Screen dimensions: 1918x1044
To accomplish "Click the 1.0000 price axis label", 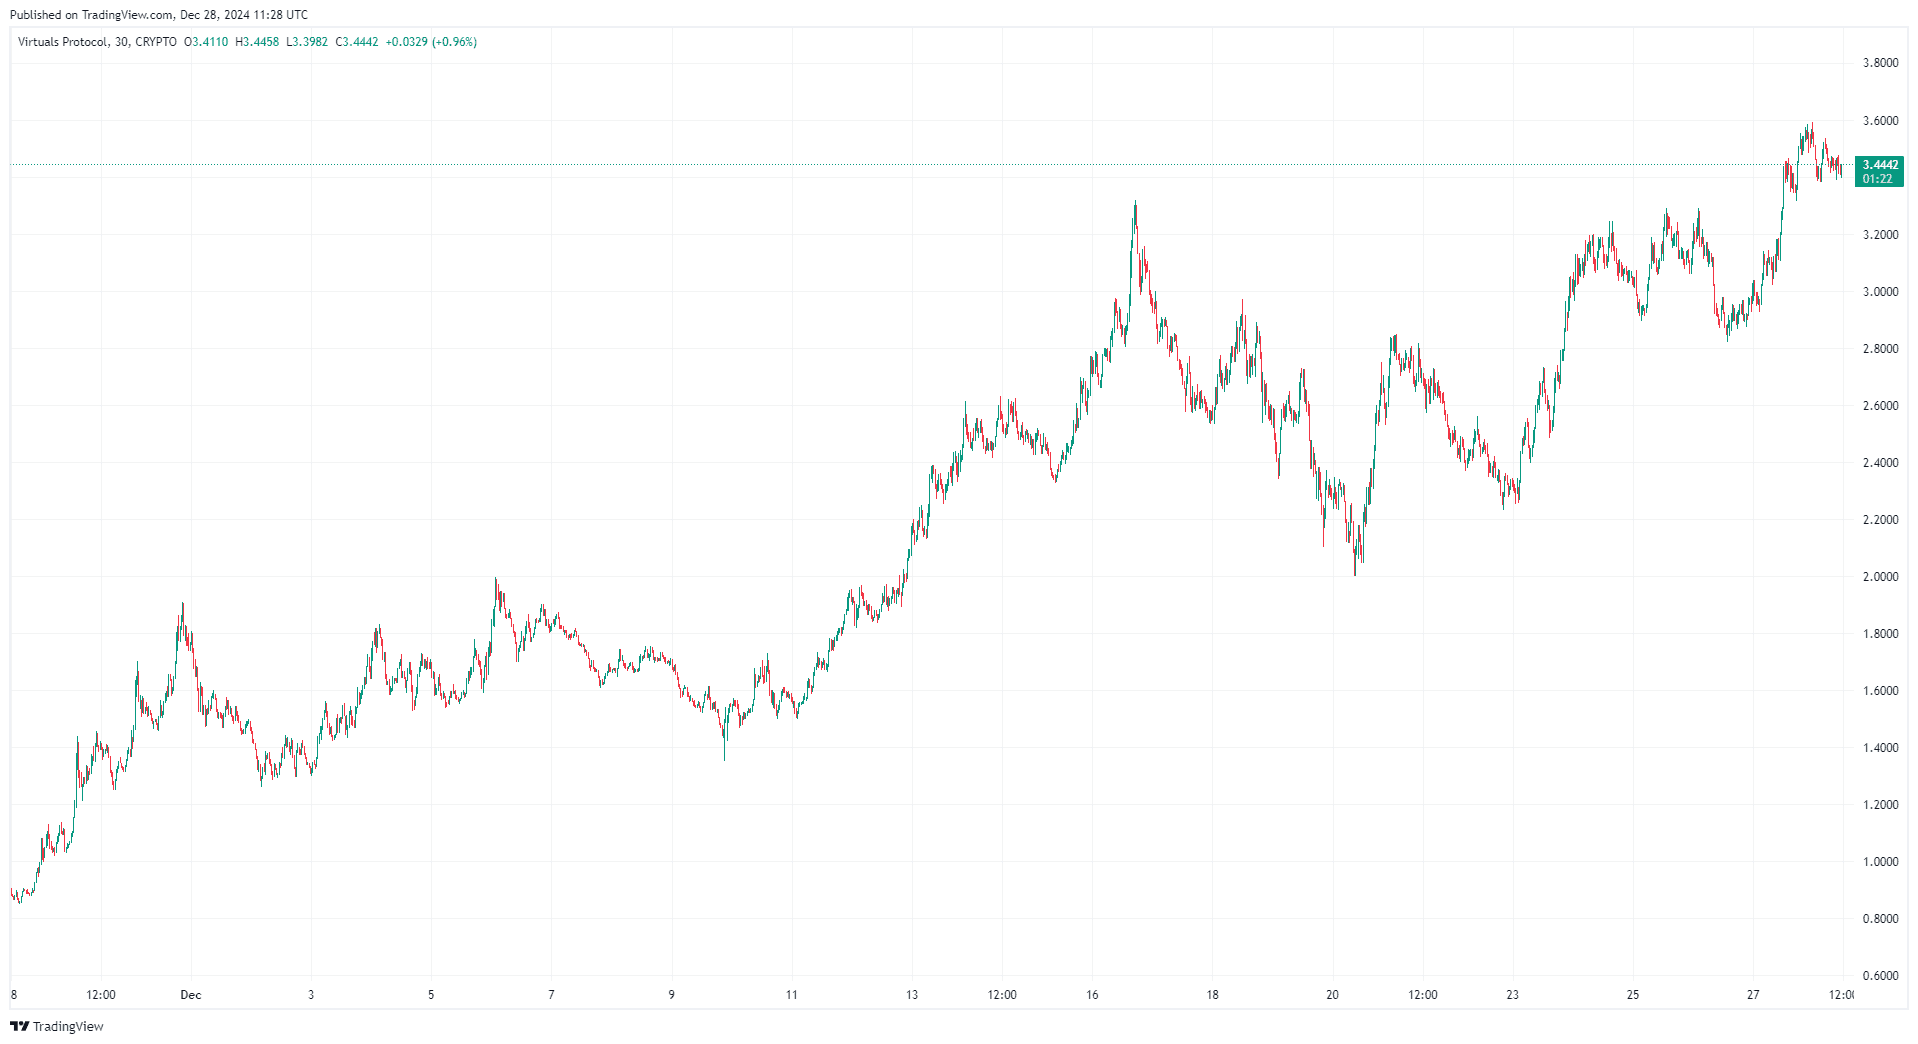I will [1880, 862].
